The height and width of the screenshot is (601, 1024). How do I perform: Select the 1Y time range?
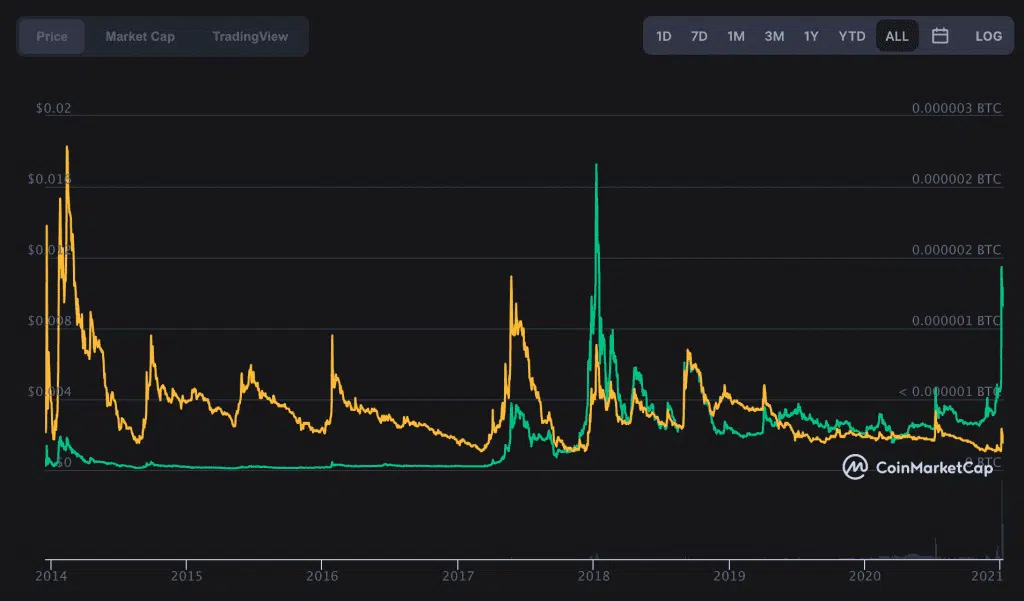pos(811,36)
